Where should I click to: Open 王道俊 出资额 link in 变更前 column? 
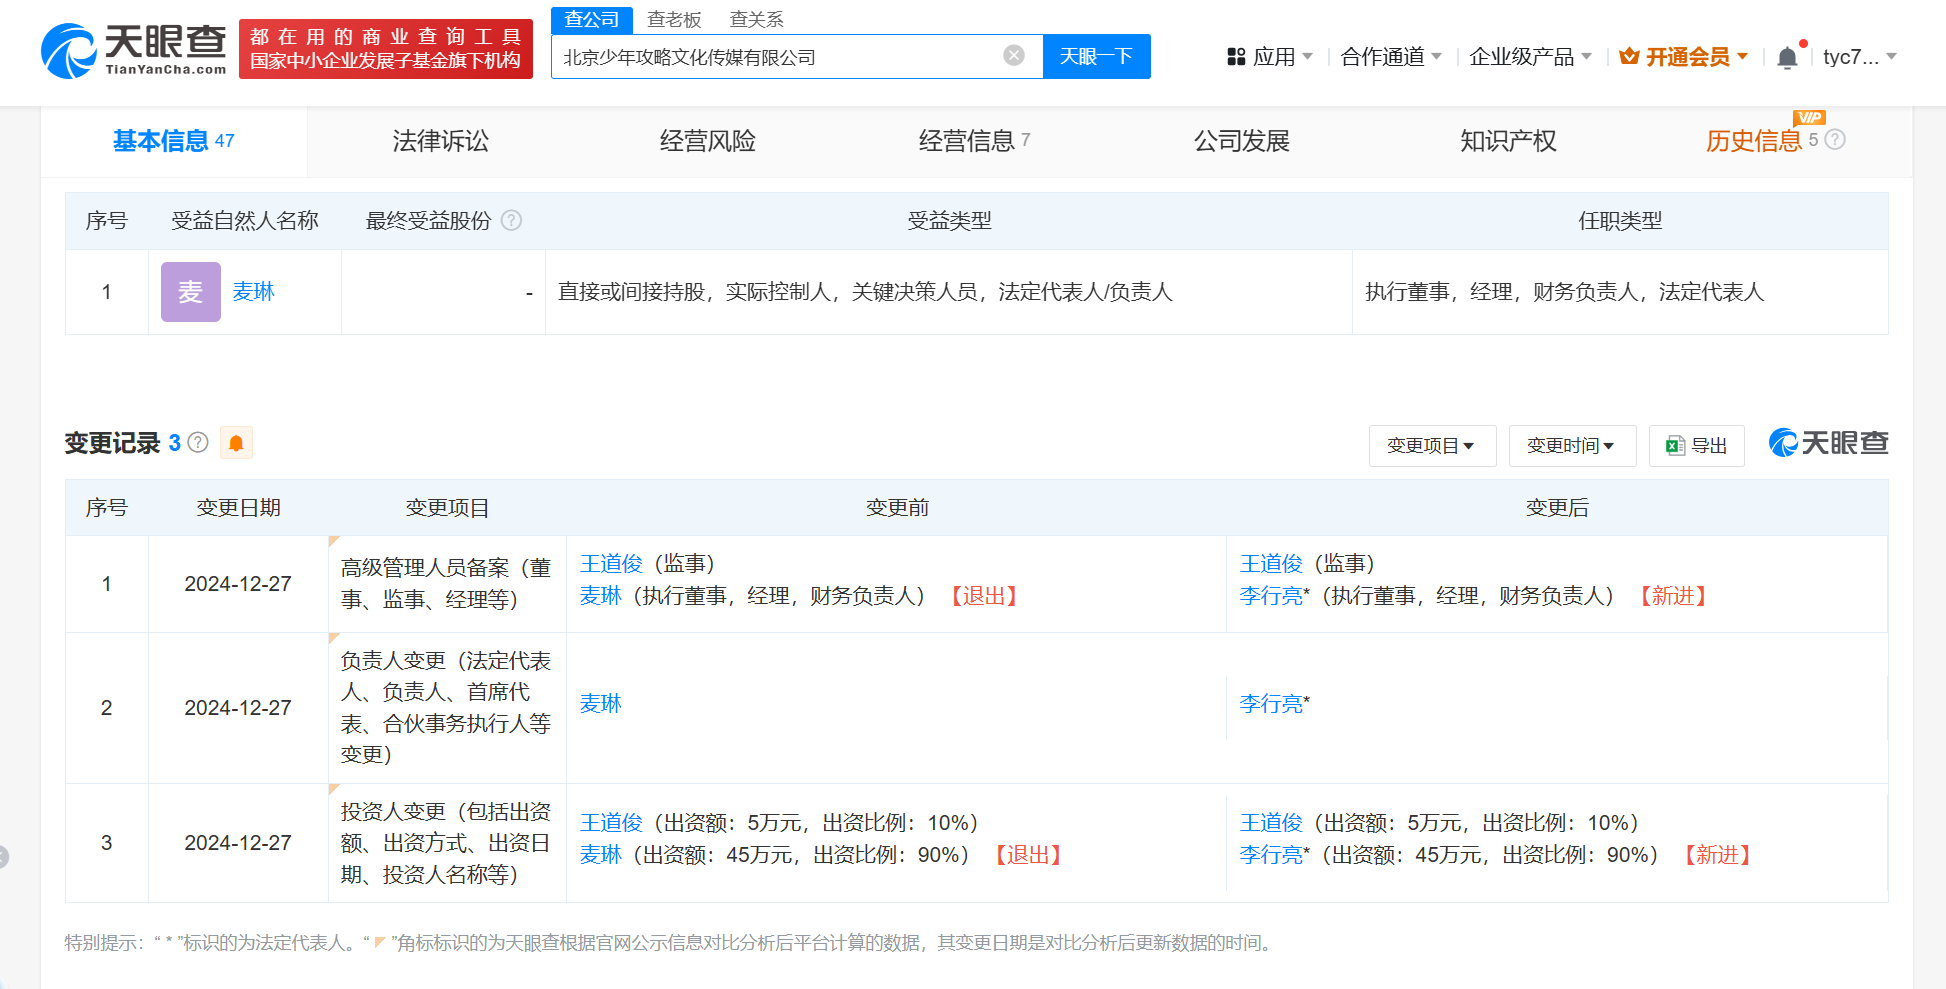pyautogui.click(x=611, y=823)
